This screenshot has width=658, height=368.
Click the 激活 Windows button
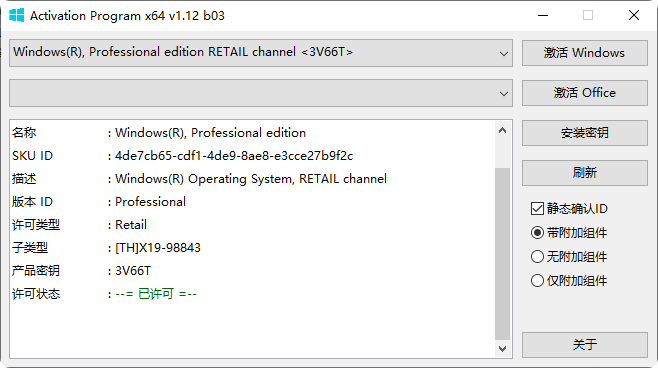(585, 53)
